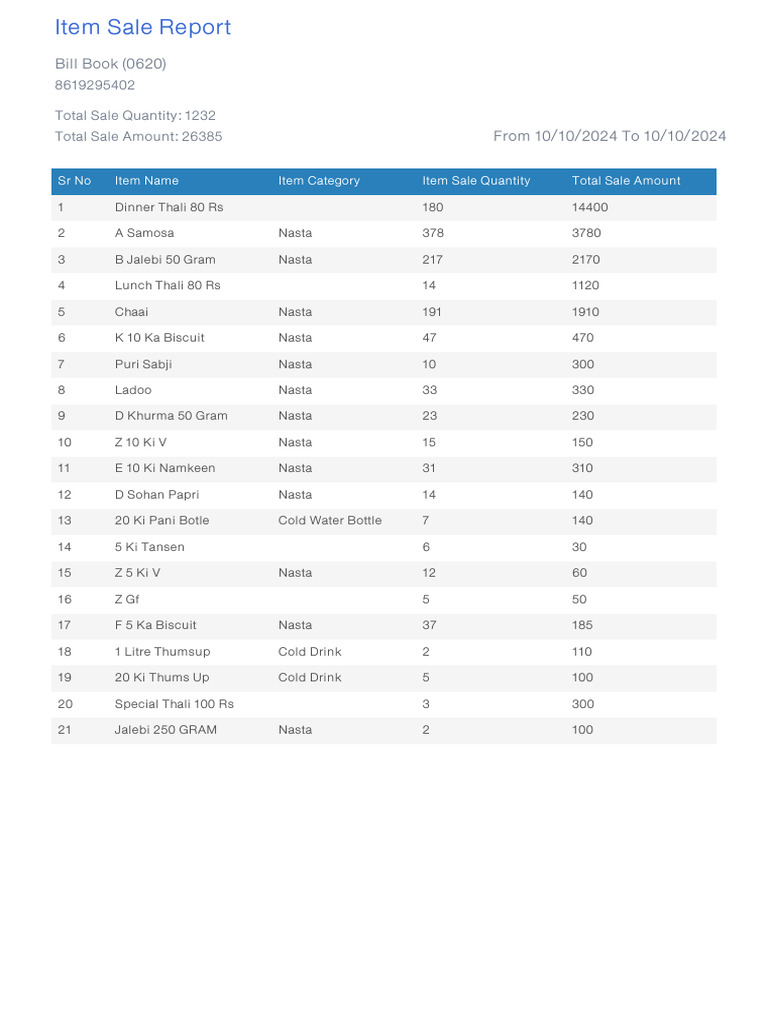Select the Dinner Thali 80 Rs row
The width and height of the screenshot is (768, 1024).
coord(384,208)
